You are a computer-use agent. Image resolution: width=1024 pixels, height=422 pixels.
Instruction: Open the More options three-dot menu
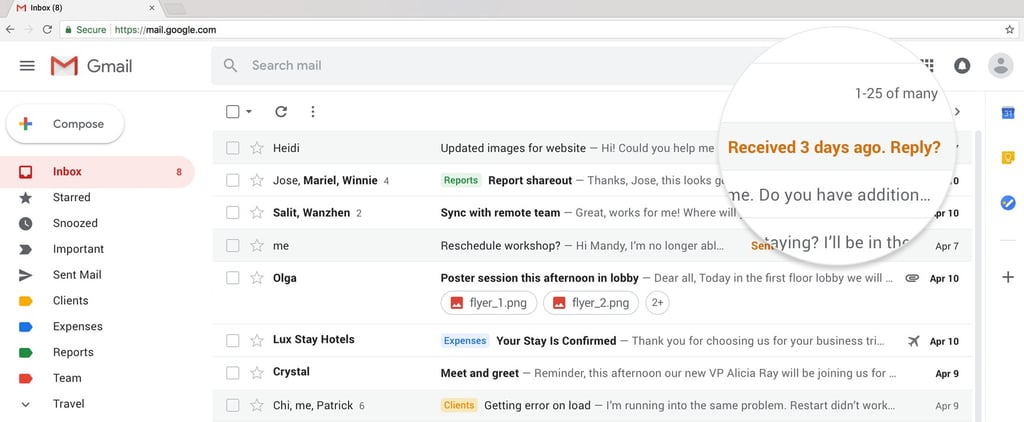(313, 112)
